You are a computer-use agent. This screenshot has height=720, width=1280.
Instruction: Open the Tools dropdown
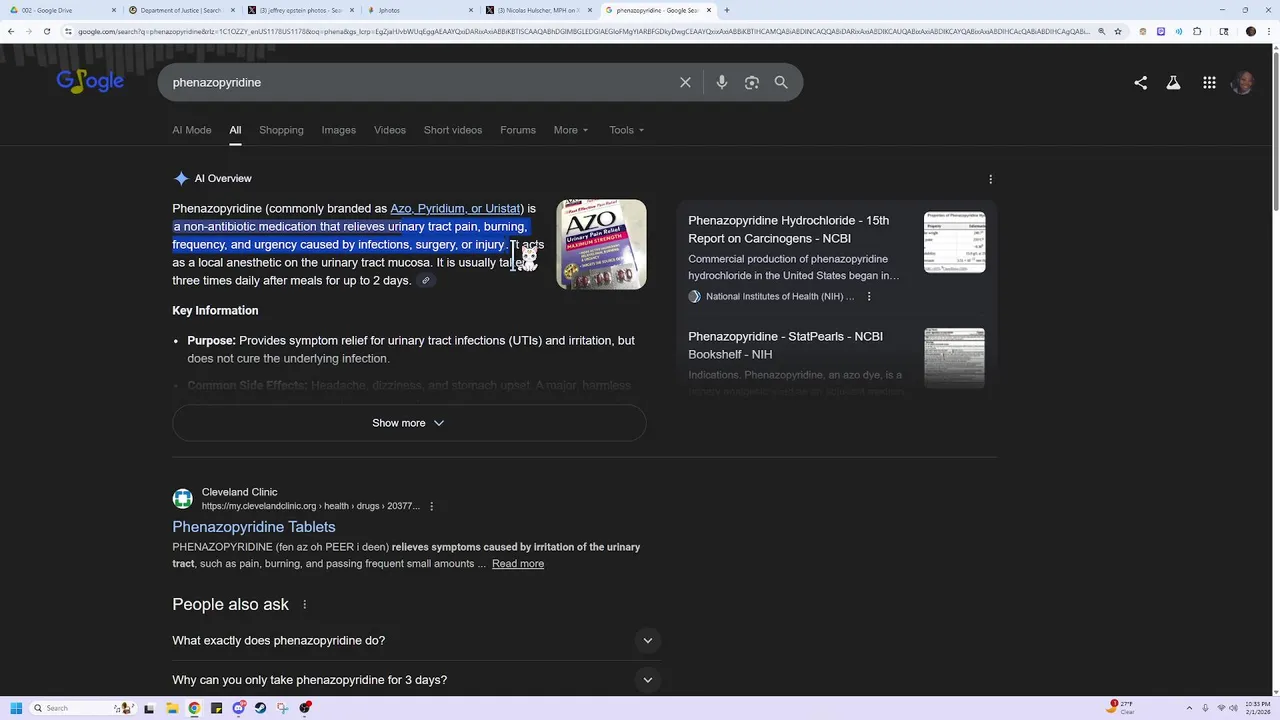[627, 130]
